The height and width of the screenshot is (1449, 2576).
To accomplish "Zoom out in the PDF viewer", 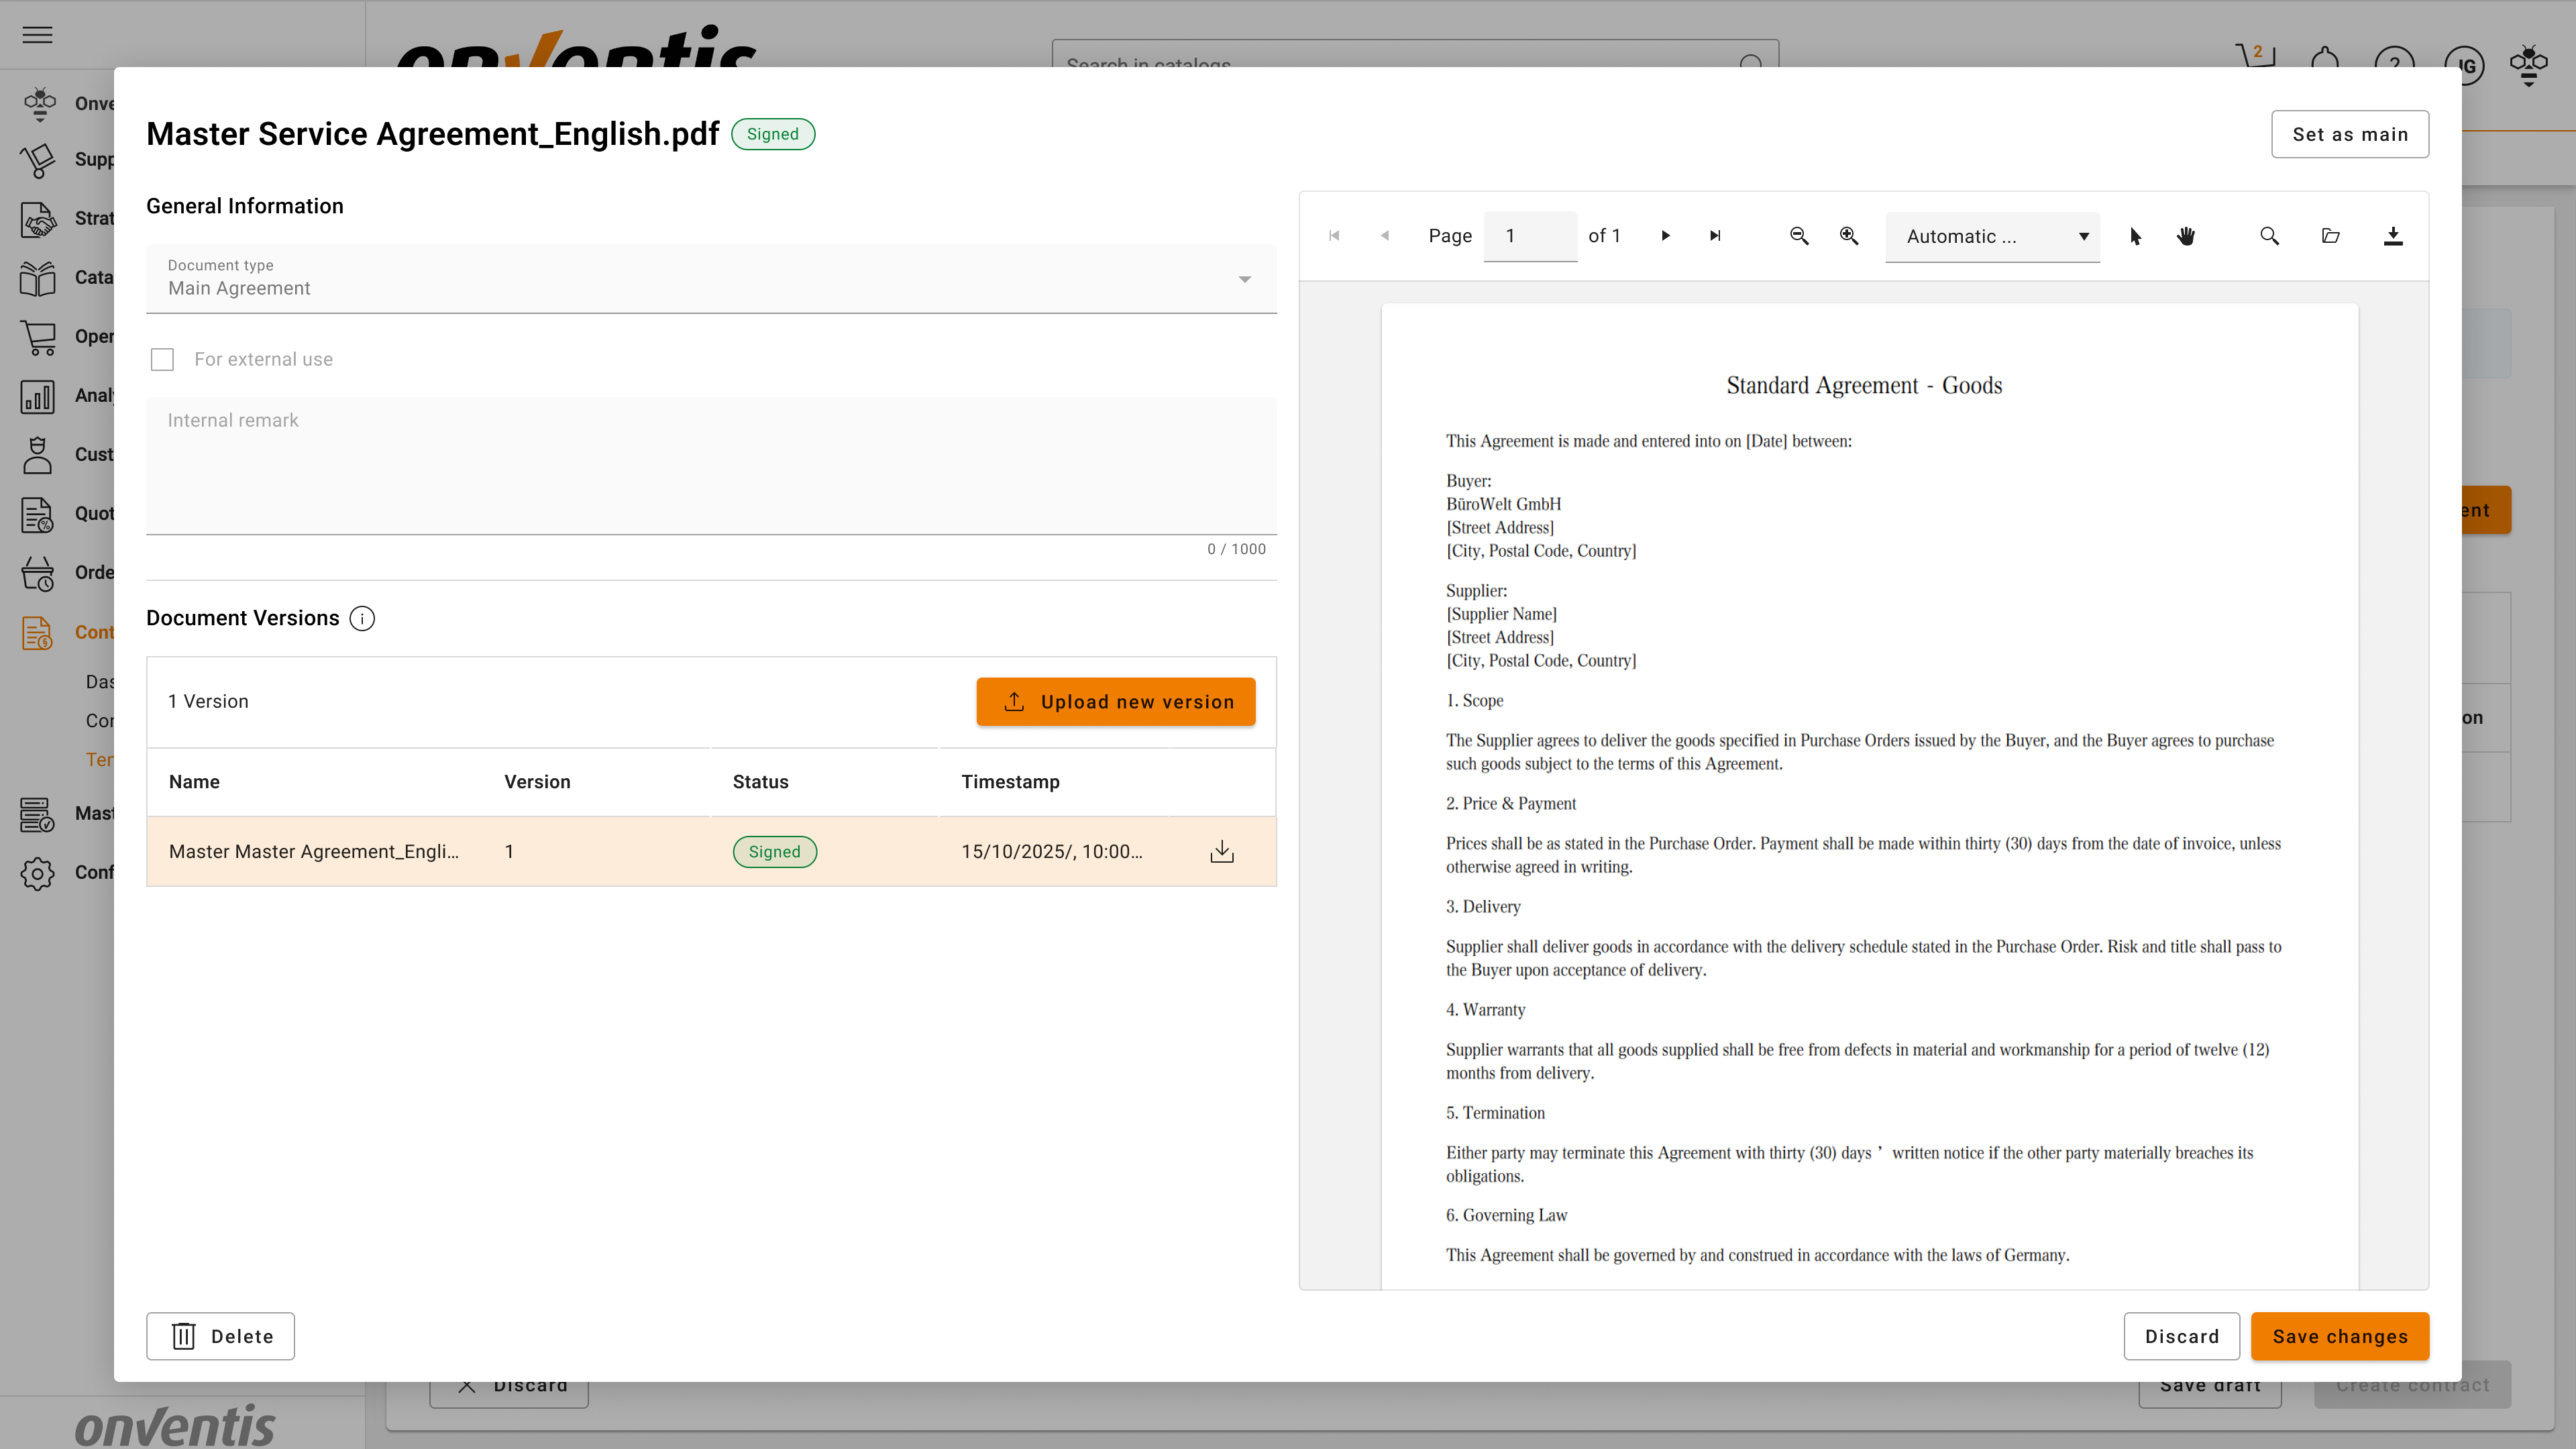I will coord(1798,236).
